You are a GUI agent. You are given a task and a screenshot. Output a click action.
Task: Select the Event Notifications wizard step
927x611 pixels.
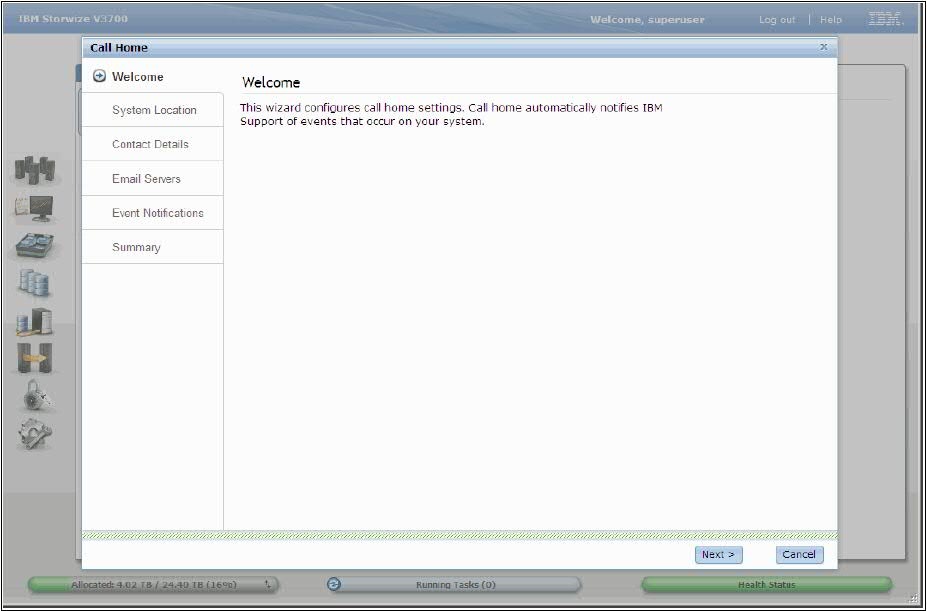153,213
